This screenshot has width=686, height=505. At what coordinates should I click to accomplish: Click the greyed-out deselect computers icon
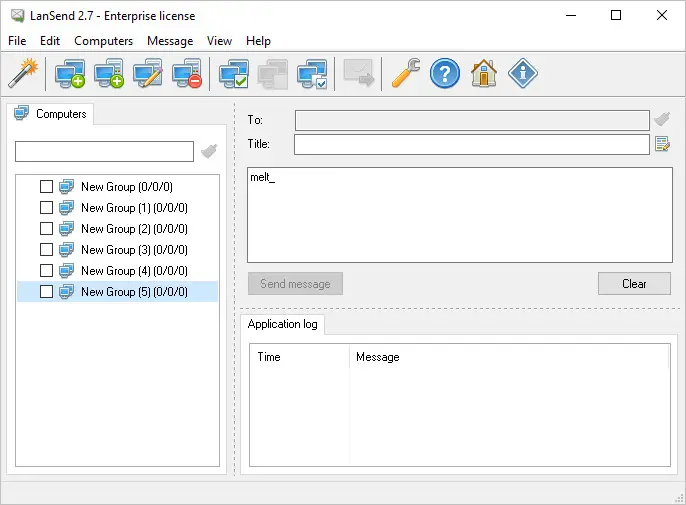pyautogui.click(x=273, y=73)
